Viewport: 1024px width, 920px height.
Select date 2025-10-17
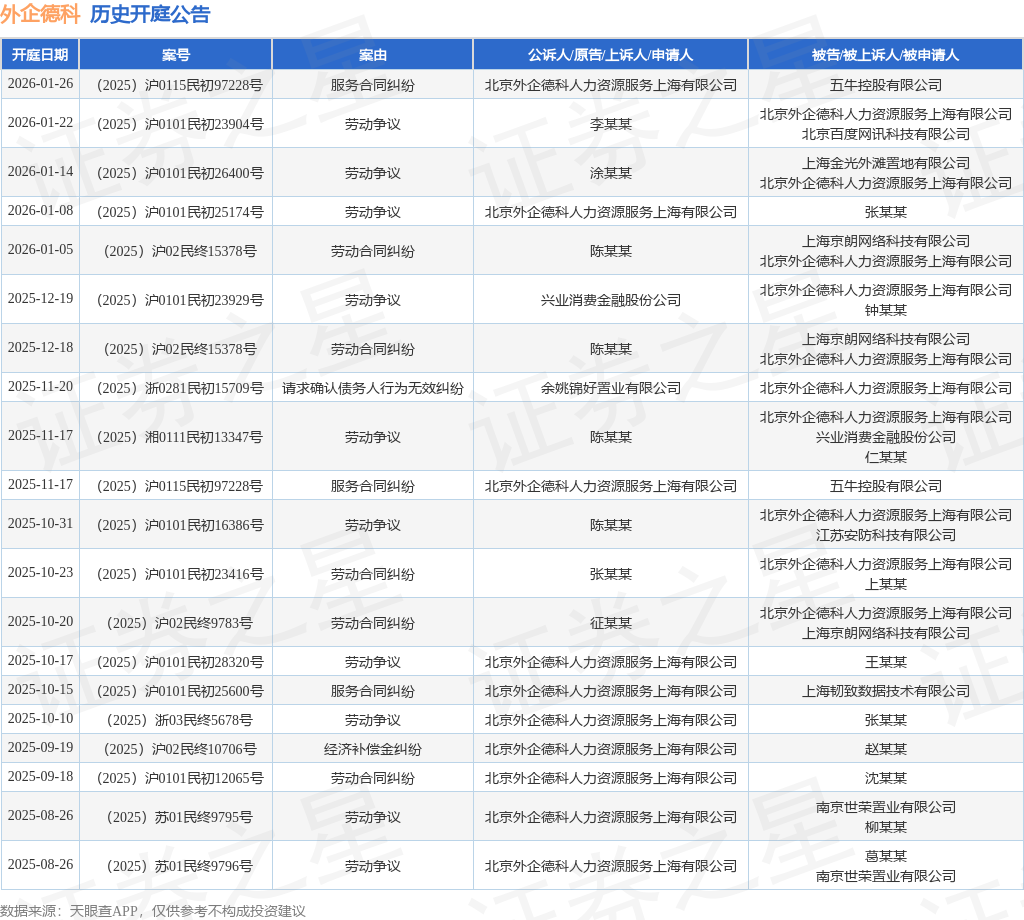(x=40, y=661)
